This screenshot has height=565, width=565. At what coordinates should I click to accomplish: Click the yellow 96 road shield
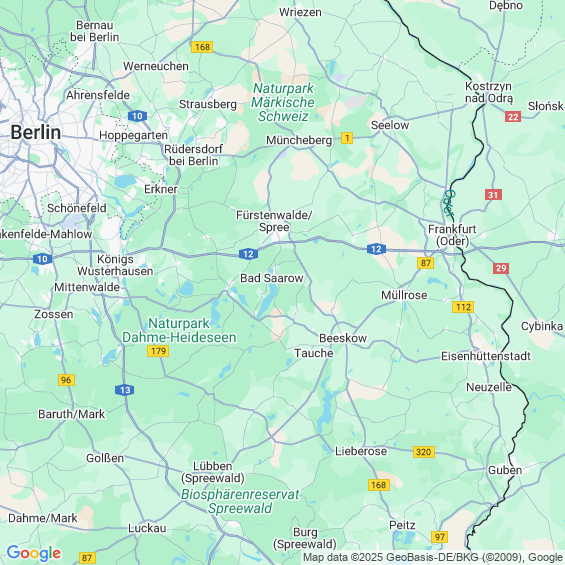pos(66,380)
